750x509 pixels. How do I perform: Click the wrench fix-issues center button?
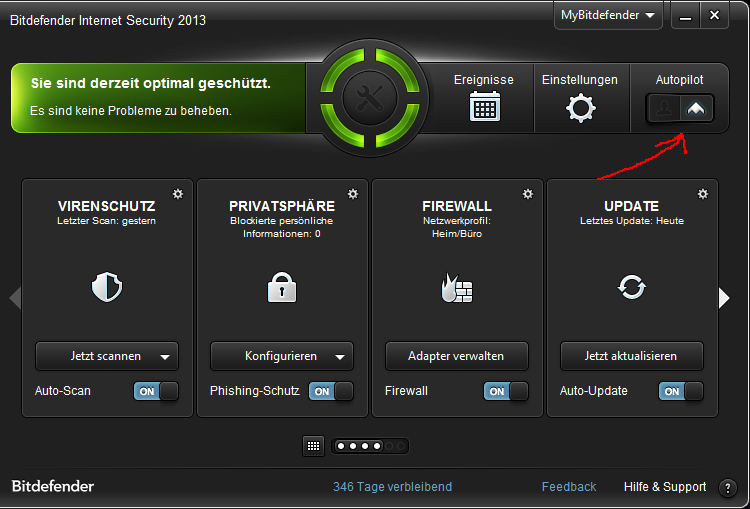pyautogui.click(x=370, y=98)
